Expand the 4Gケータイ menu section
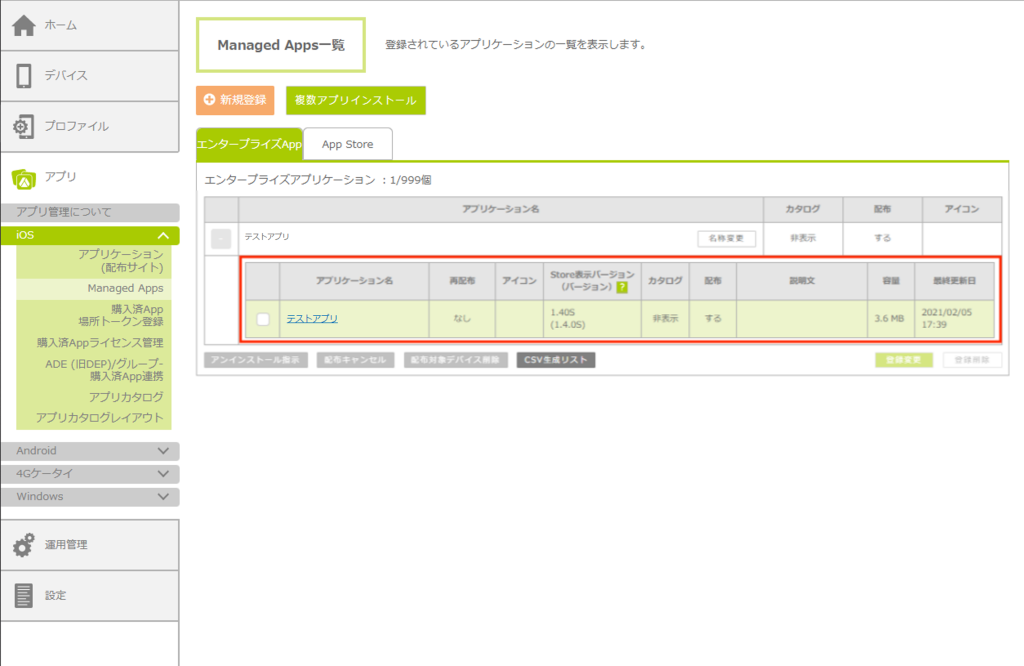Image resolution: width=1024 pixels, height=666 pixels. tap(164, 474)
